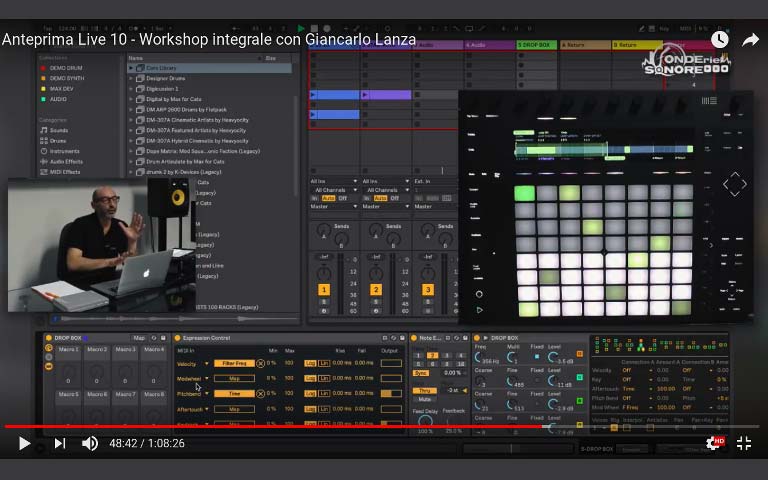Click Sync button in Note Echo device
Screen dimensions: 768x480
(x=420, y=373)
